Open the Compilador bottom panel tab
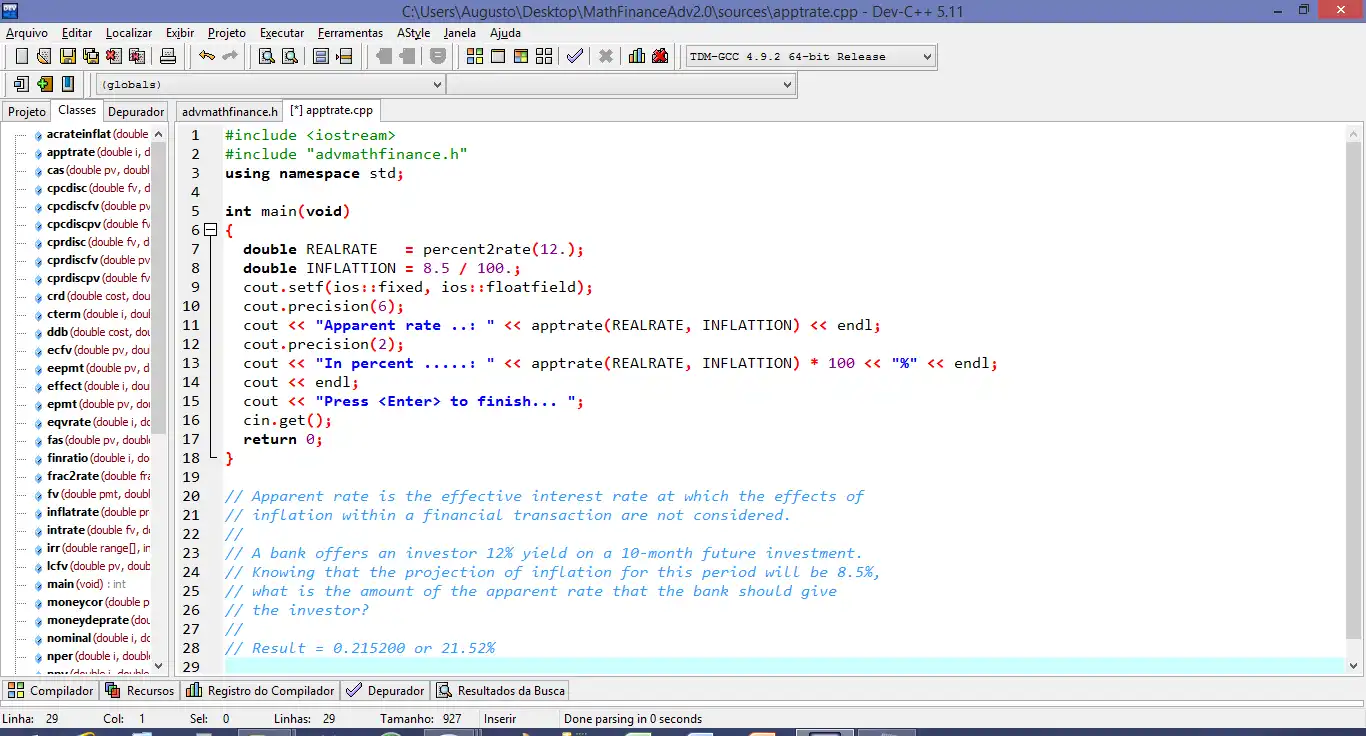Screen dimensions: 1366x736 [x=51, y=690]
